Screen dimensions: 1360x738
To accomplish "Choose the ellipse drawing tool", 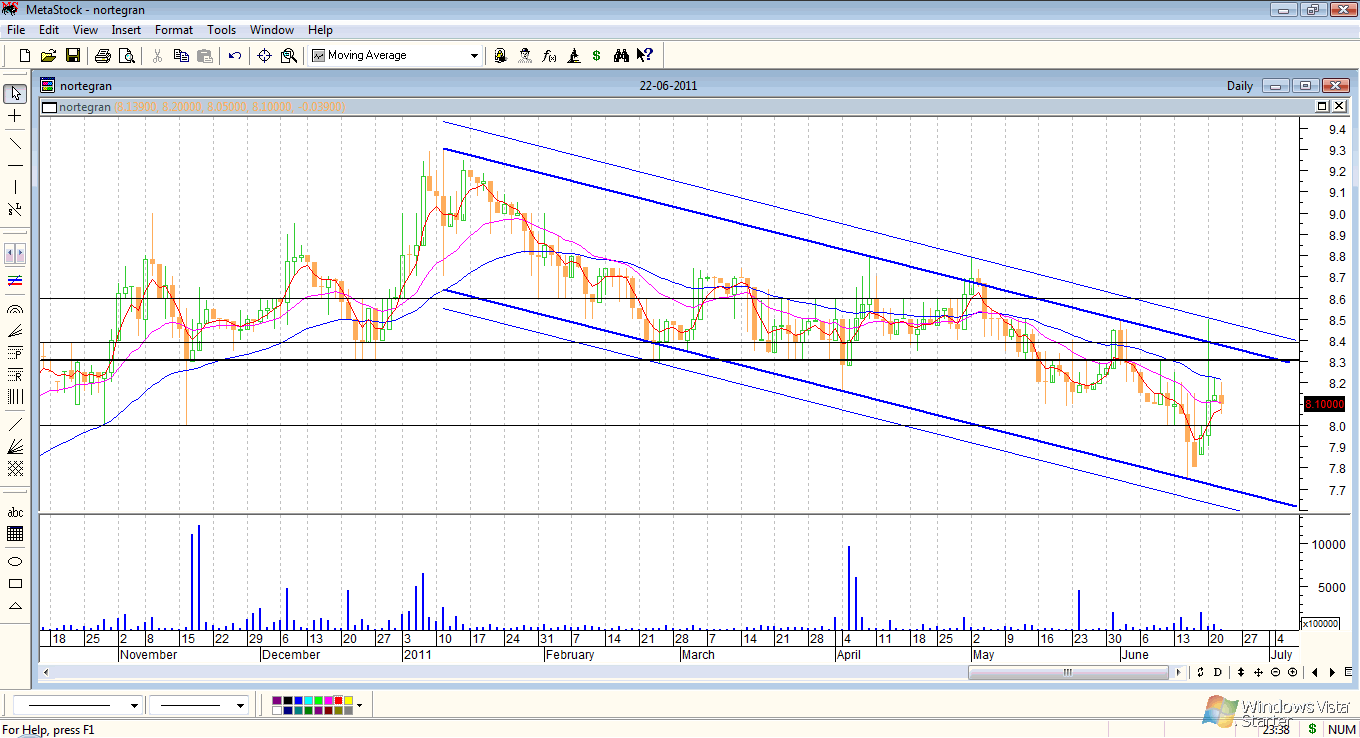I will point(15,561).
